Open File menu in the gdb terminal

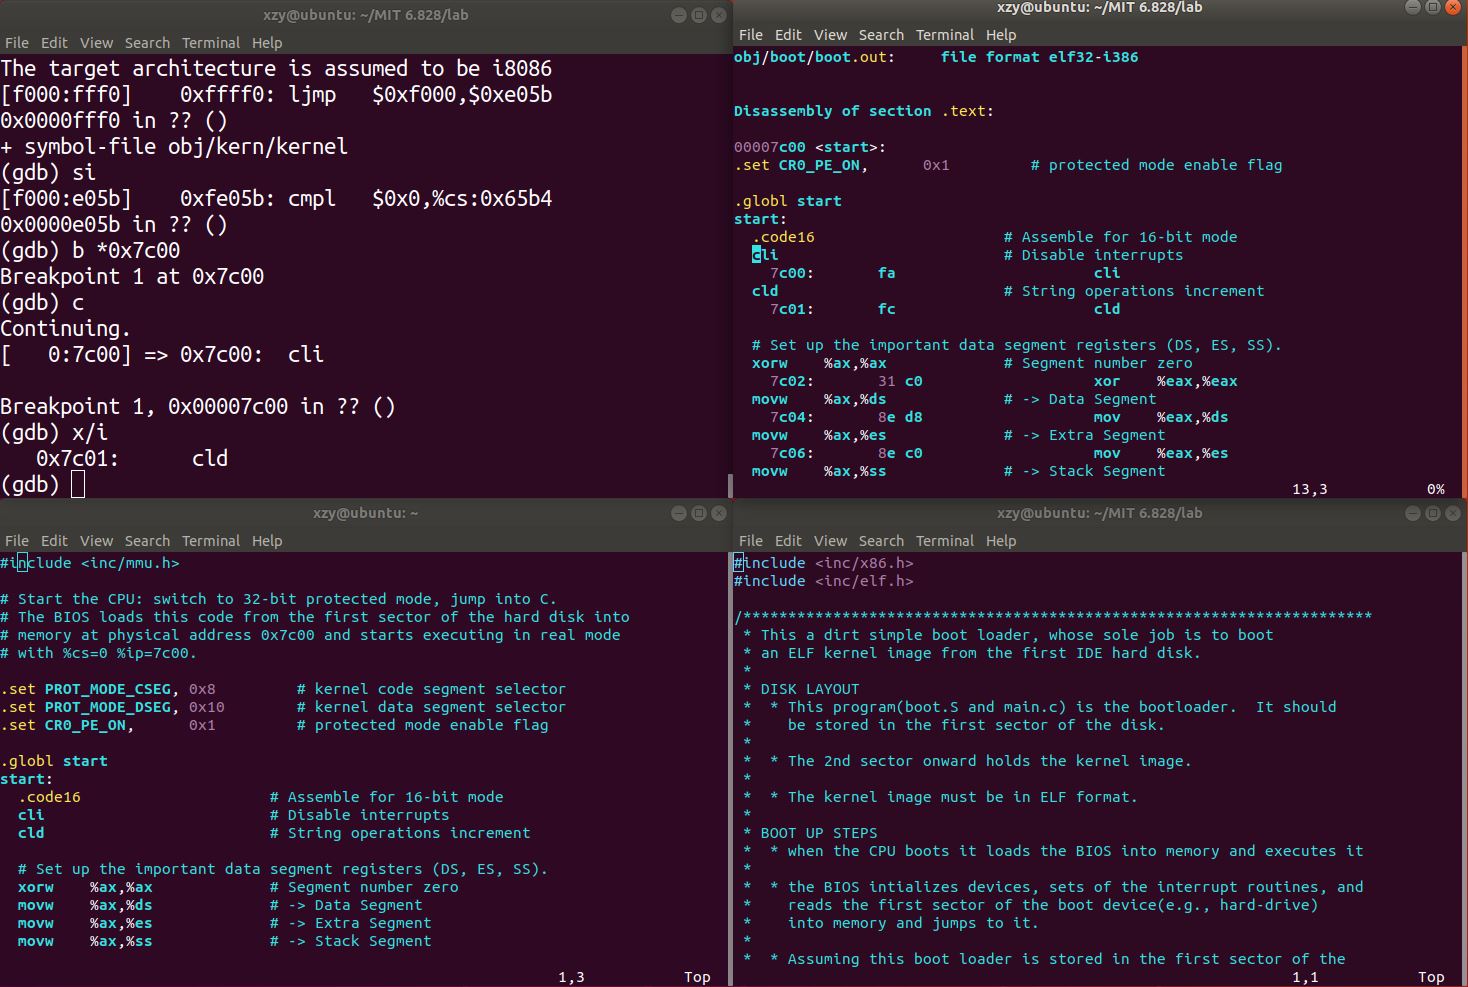17,43
